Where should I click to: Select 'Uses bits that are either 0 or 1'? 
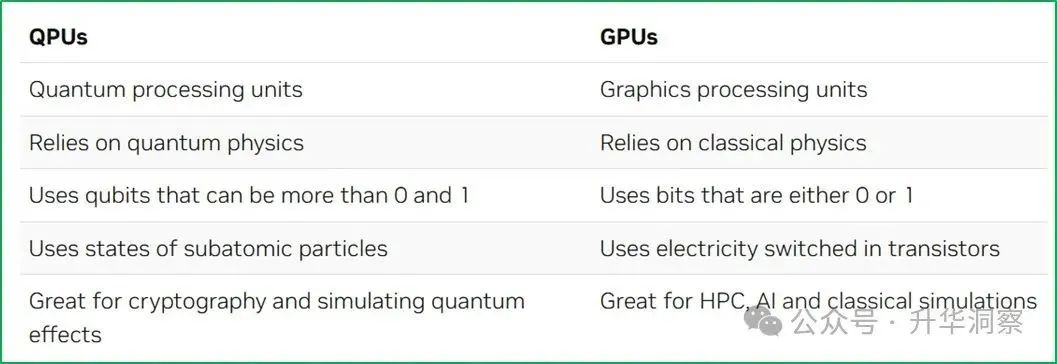(756, 195)
